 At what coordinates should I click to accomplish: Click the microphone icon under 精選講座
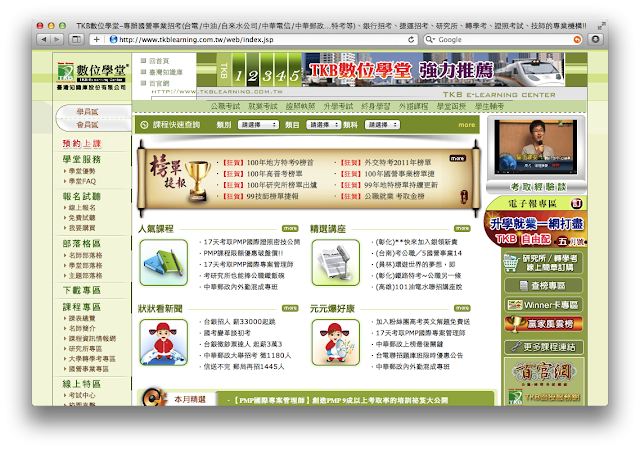[336, 263]
